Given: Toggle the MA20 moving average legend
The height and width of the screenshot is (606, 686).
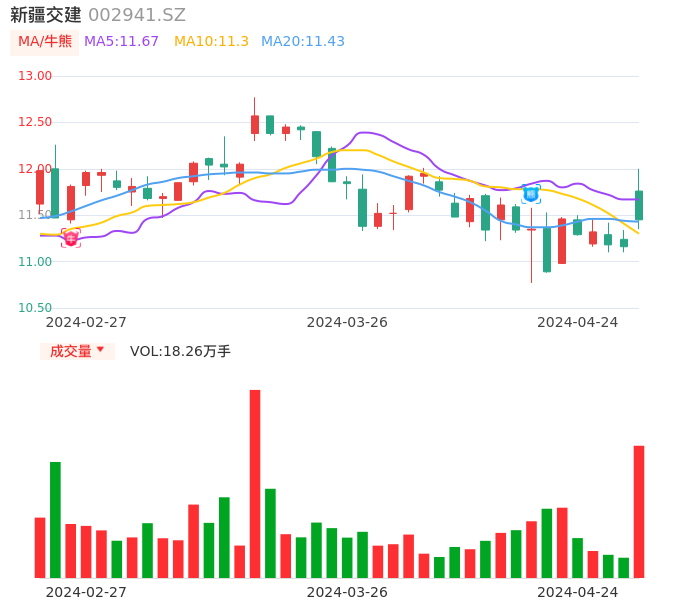Looking at the screenshot, I should pos(302,42).
